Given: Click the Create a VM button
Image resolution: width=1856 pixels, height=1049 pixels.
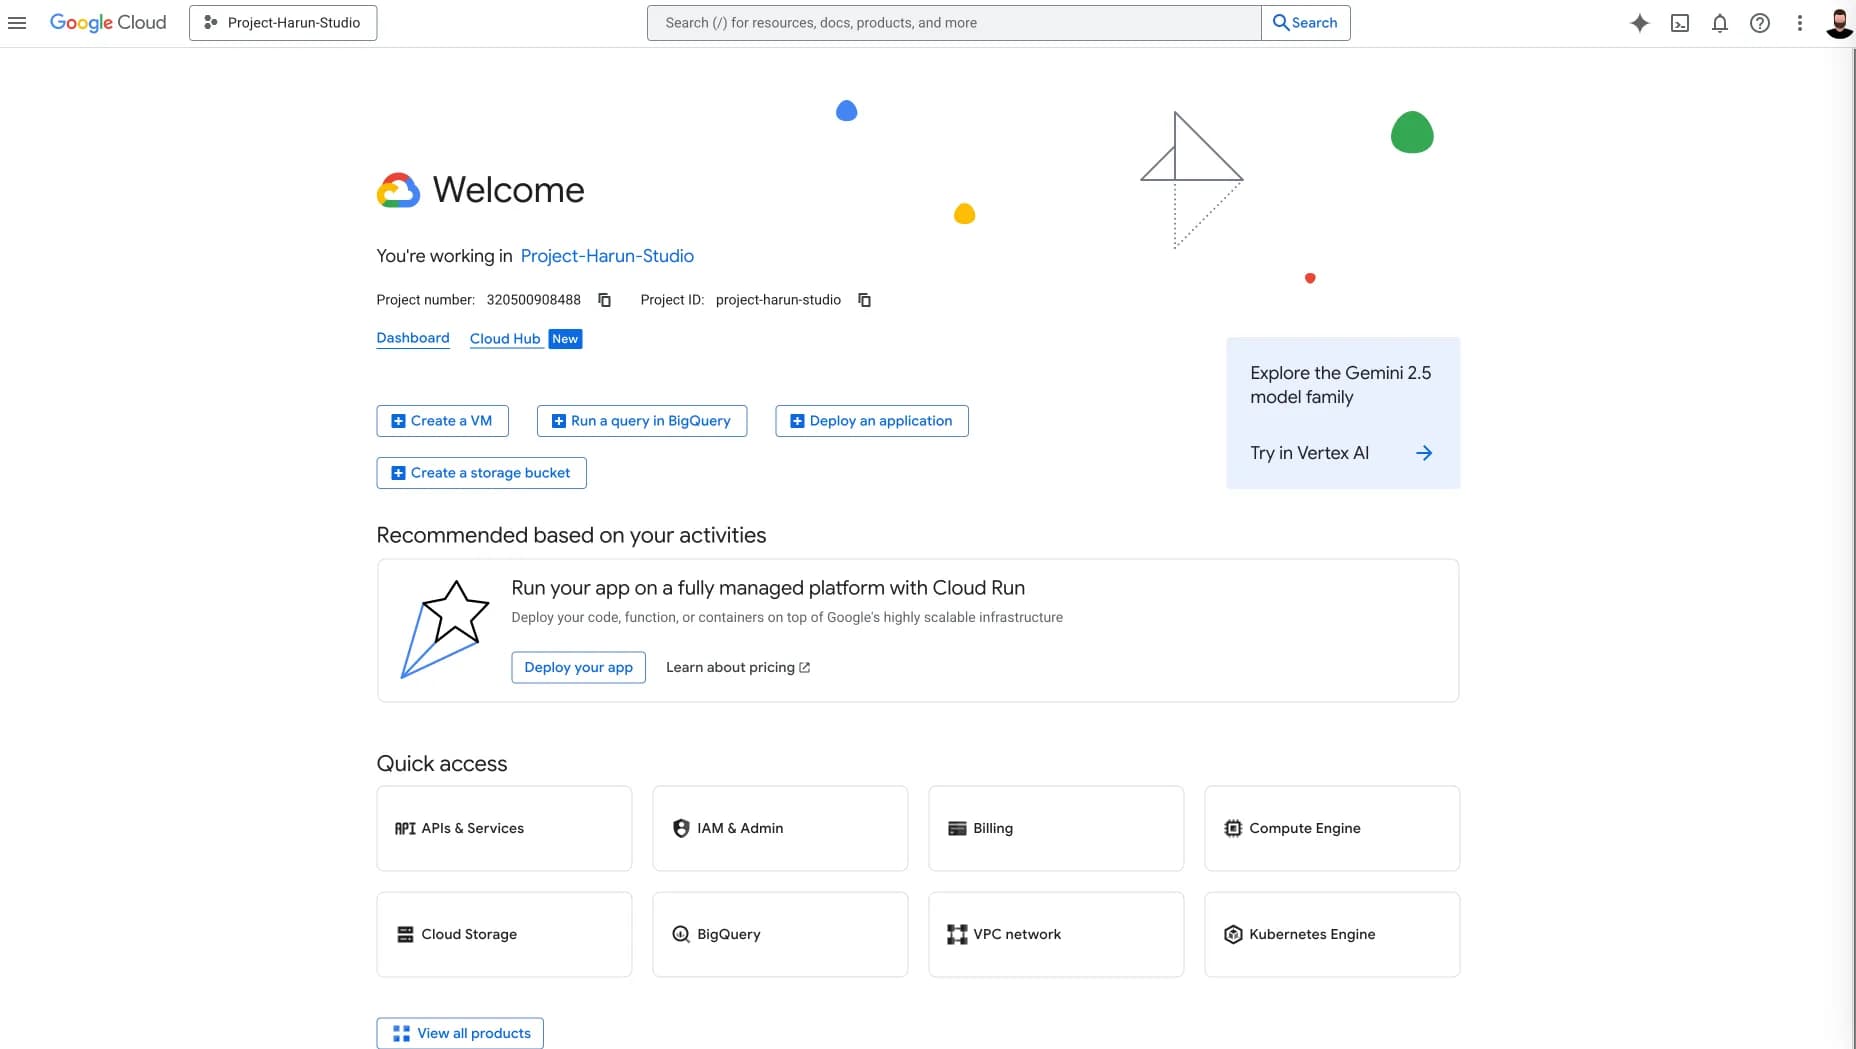Looking at the screenshot, I should 442,421.
